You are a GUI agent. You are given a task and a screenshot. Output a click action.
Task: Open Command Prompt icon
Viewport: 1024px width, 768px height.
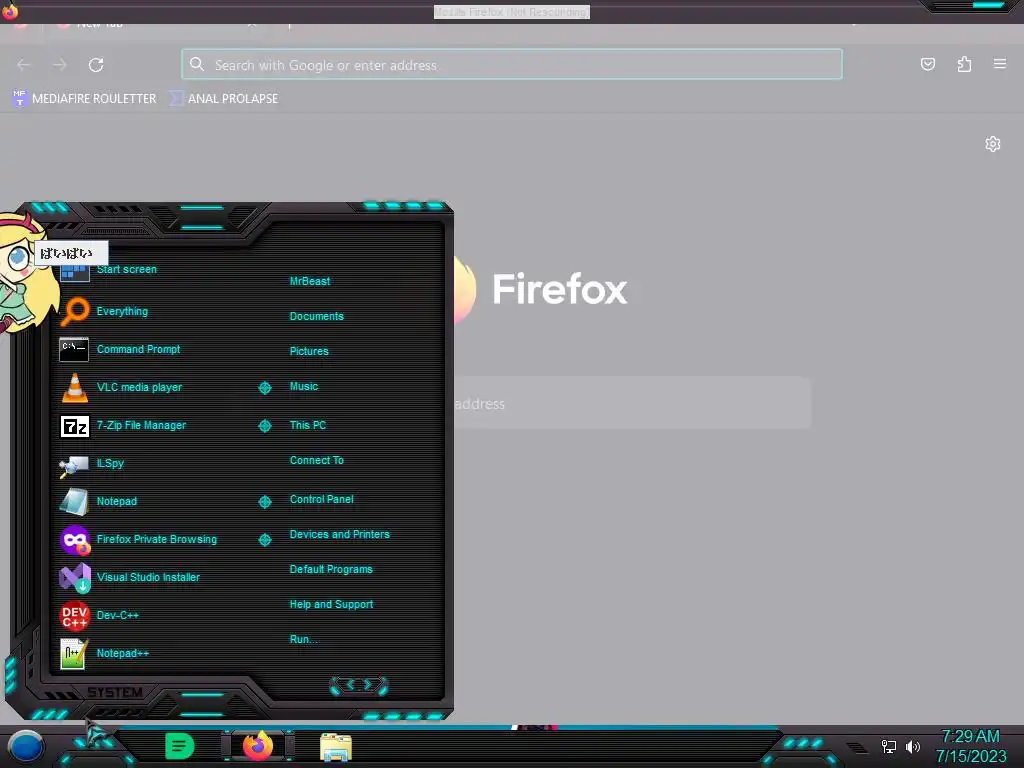click(x=74, y=349)
